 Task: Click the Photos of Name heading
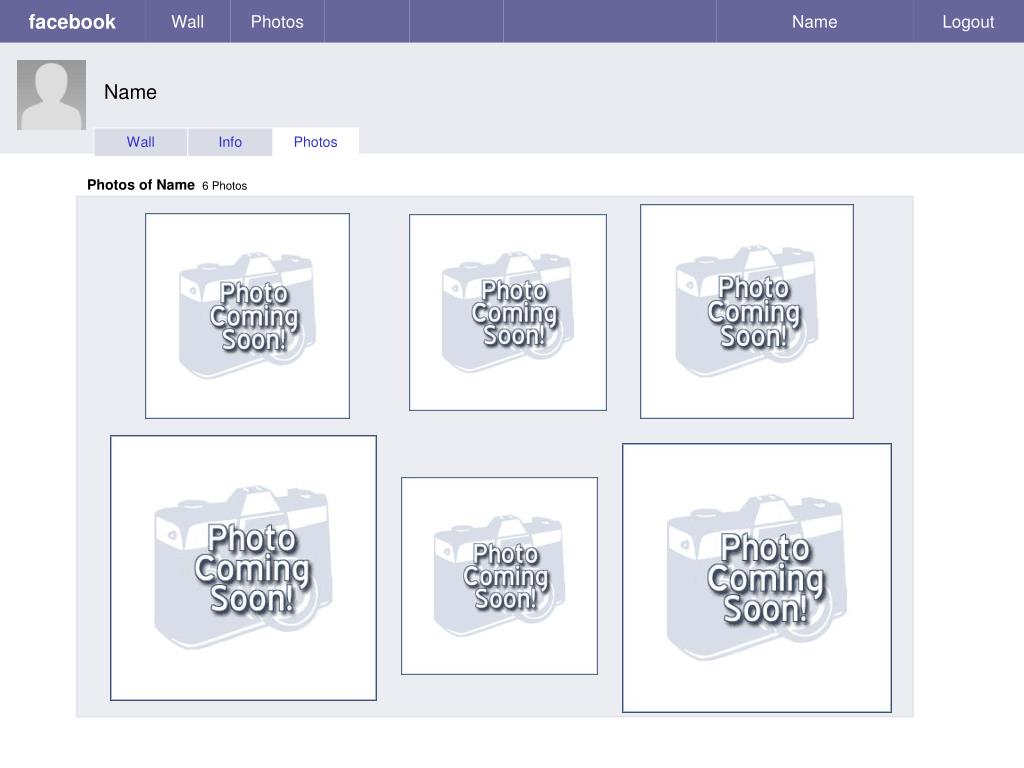click(140, 185)
